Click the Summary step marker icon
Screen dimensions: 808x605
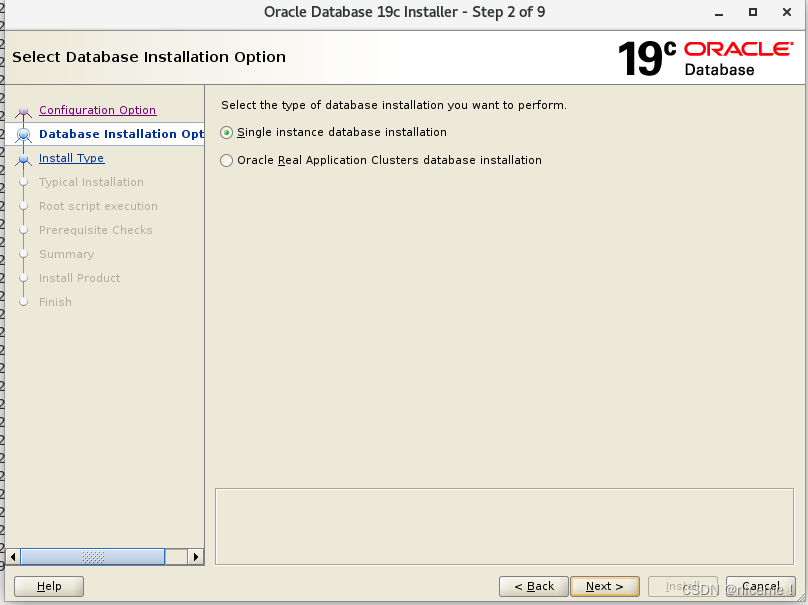[23, 254]
